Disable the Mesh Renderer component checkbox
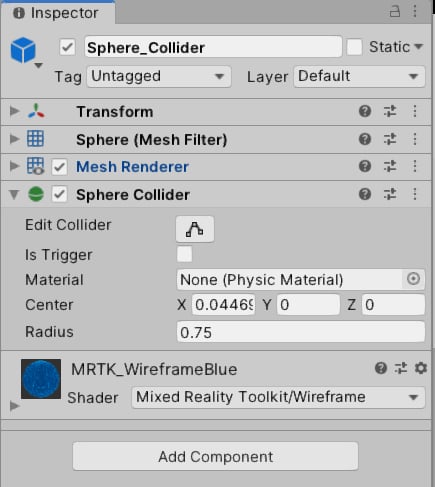435x487 pixels. [x=59, y=167]
